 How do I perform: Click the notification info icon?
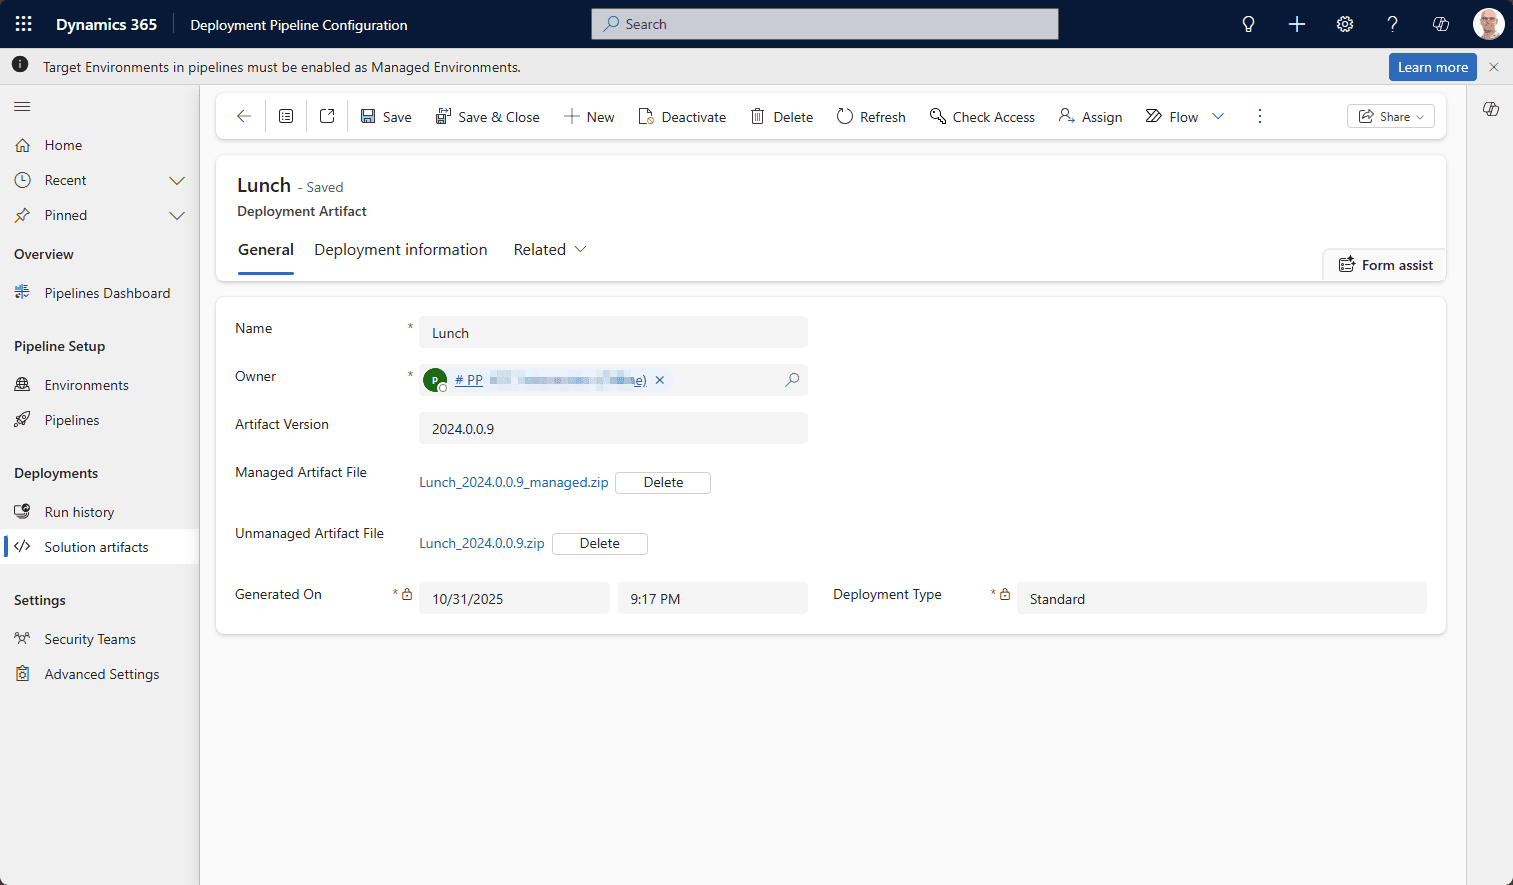click(20, 65)
